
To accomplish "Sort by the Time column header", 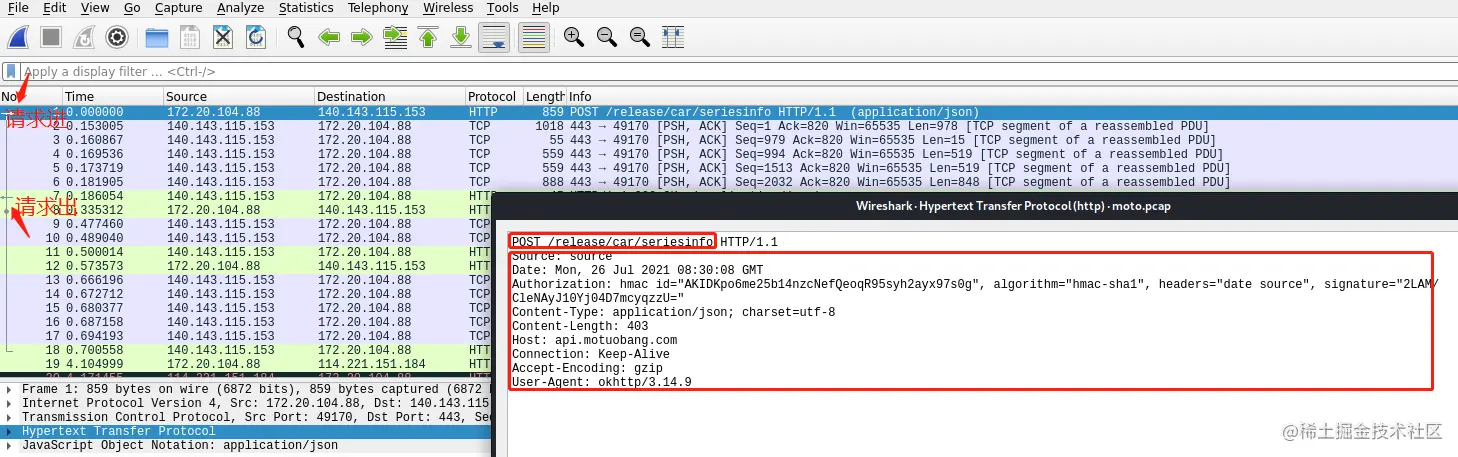I will point(112,96).
